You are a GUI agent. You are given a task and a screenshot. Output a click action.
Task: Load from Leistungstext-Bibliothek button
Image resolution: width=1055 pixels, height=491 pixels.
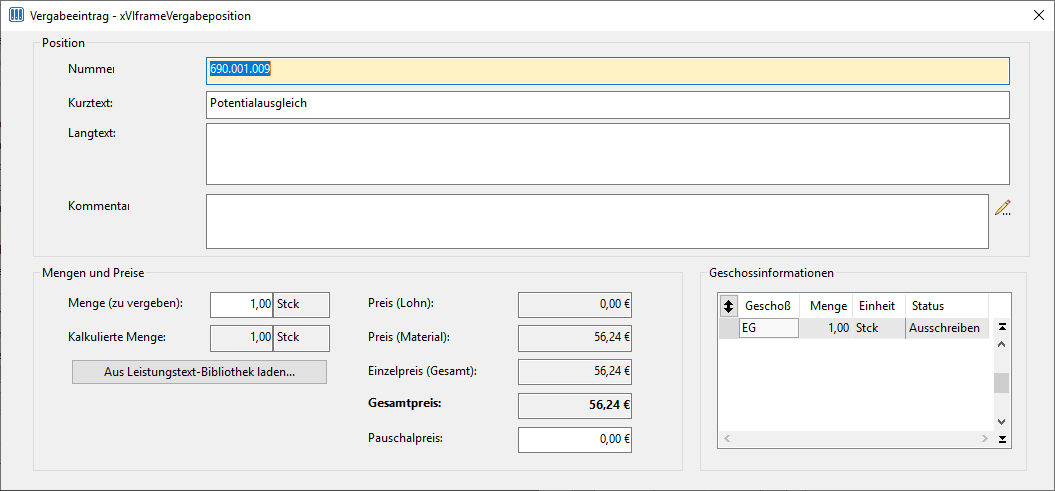tap(199, 372)
